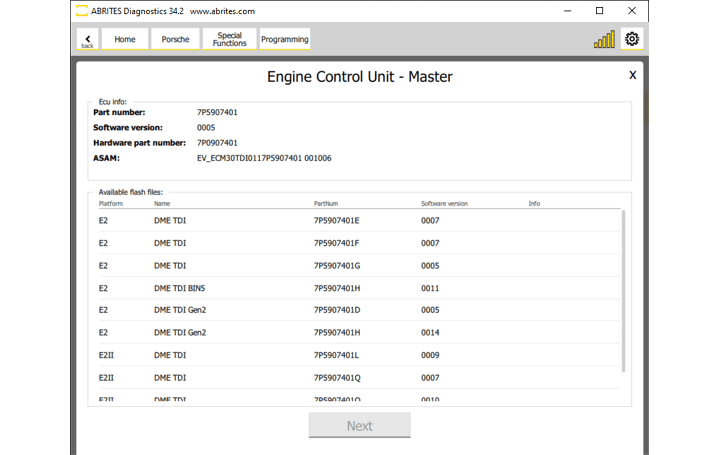Image resolution: width=719 pixels, height=455 pixels.
Task: Switch to the Programming section
Action: (284, 39)
